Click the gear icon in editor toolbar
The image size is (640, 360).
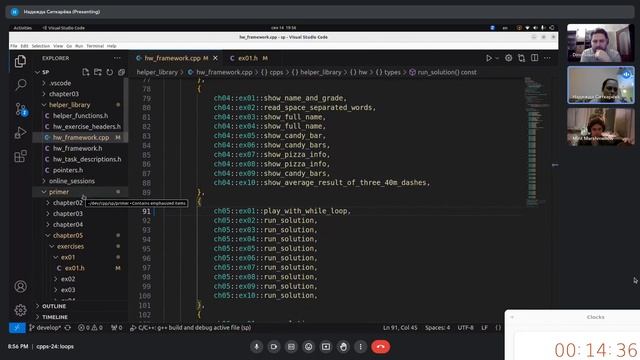tap(508, 58)
